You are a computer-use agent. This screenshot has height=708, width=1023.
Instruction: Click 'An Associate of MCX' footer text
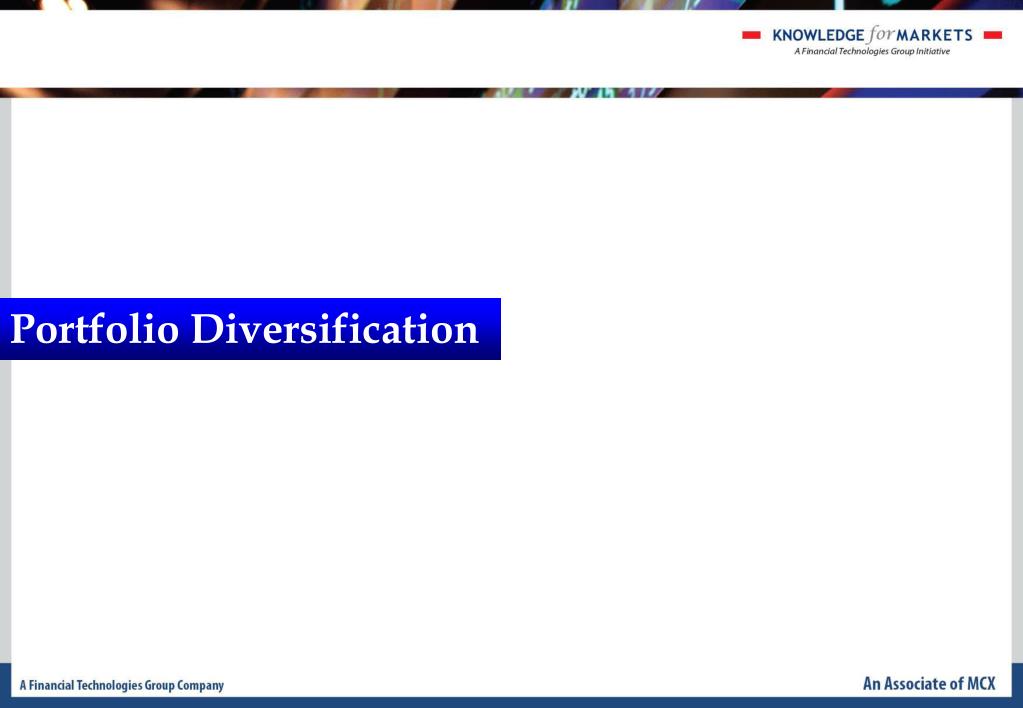929,683
